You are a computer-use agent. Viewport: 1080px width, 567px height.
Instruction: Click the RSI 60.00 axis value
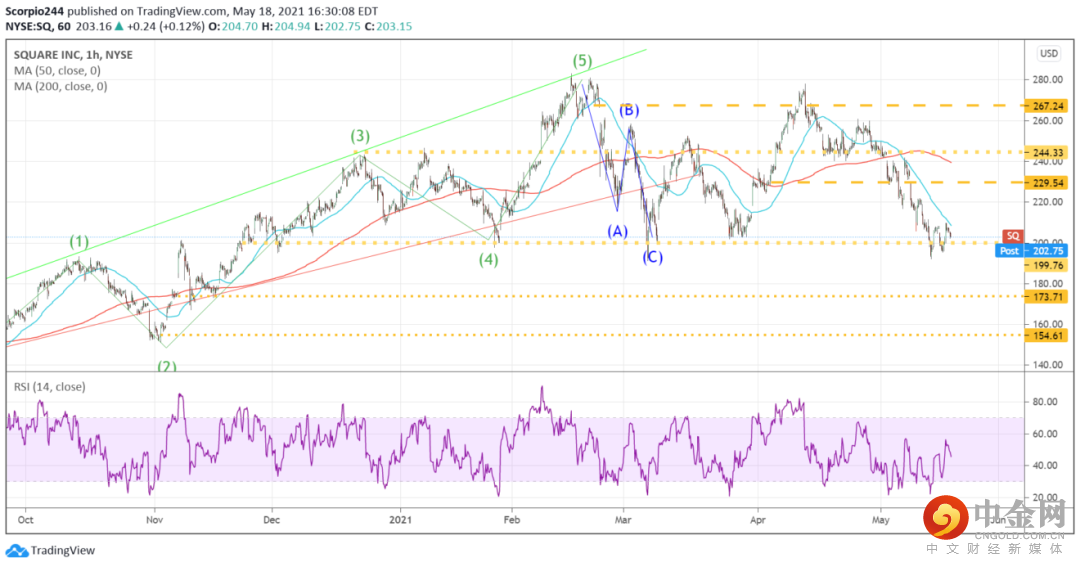pos(1046,433)
